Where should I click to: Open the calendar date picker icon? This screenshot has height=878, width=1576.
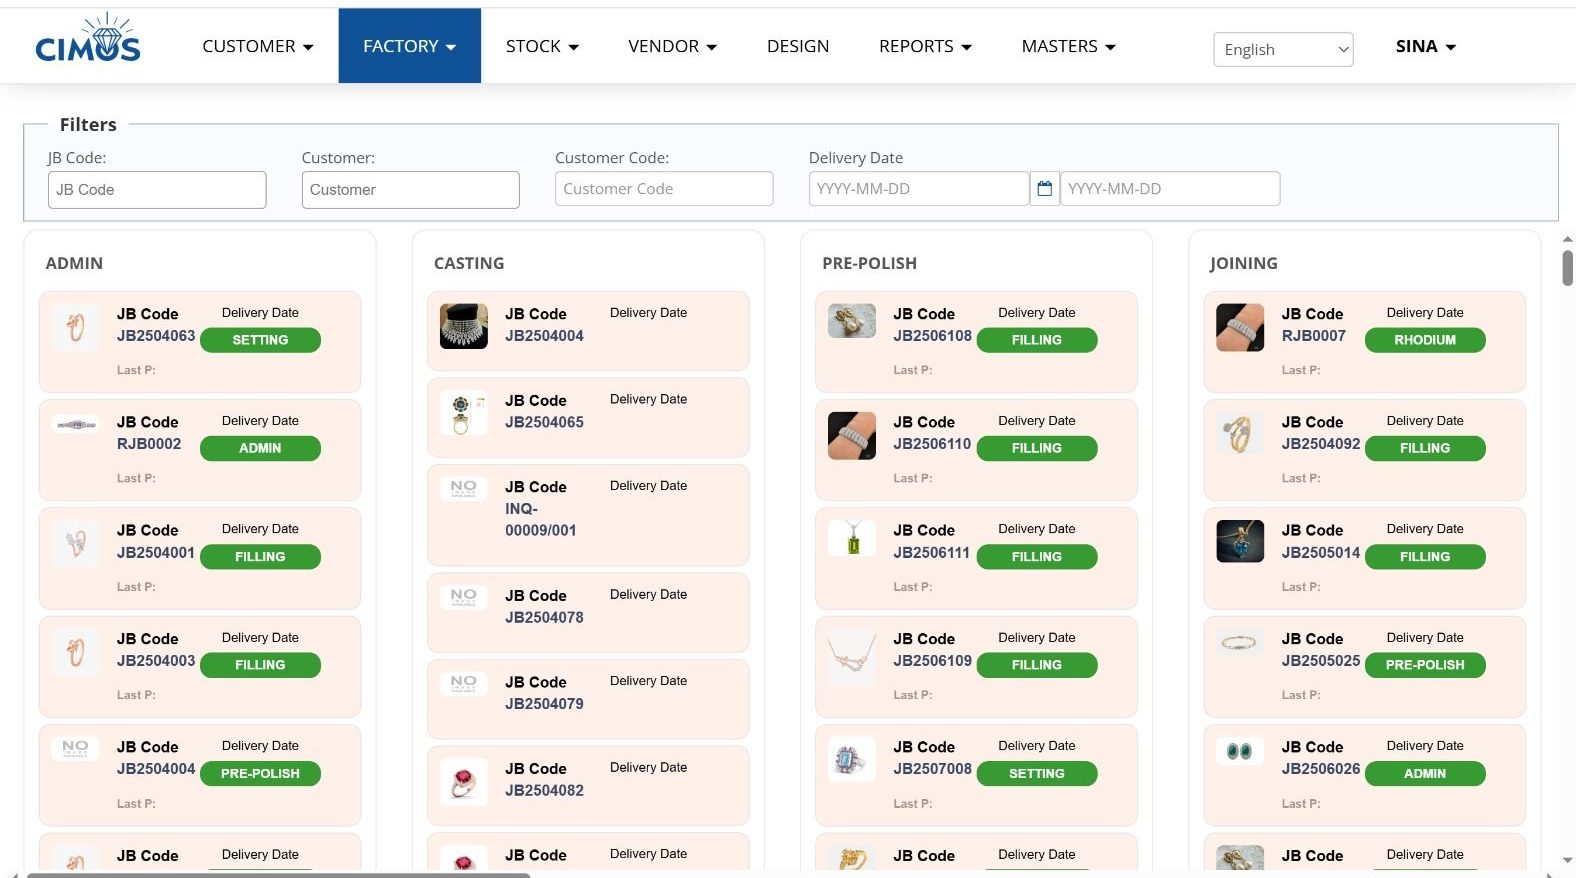coord(1044,189)
